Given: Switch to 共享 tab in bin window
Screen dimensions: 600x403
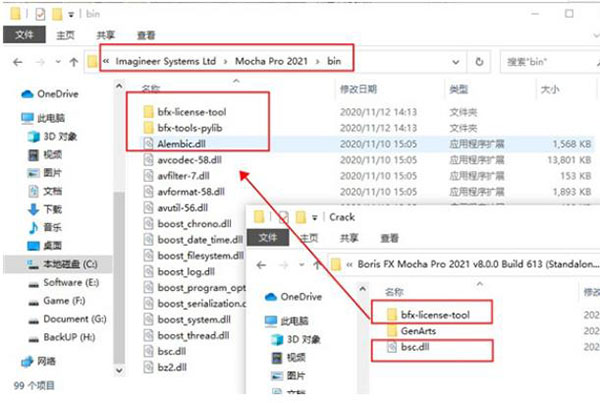Looking at the screenshot, I should pyautogui.click(x=106, y=35).
